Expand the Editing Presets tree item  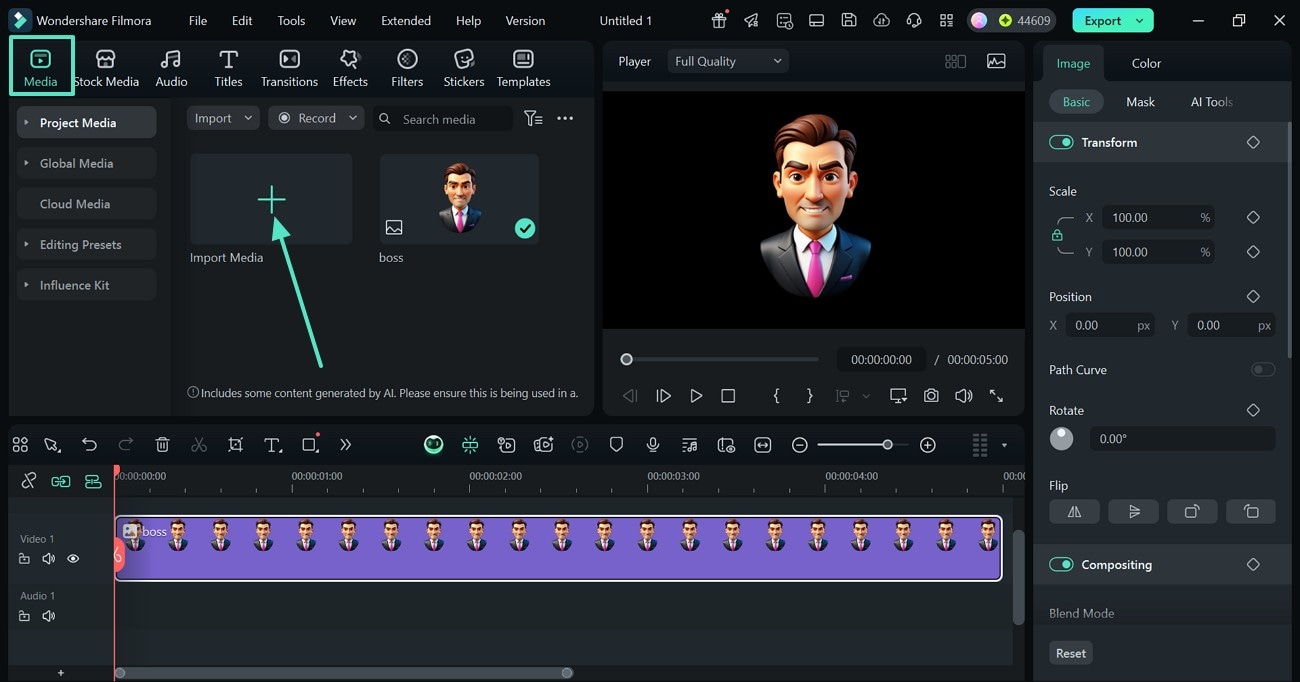27,244
